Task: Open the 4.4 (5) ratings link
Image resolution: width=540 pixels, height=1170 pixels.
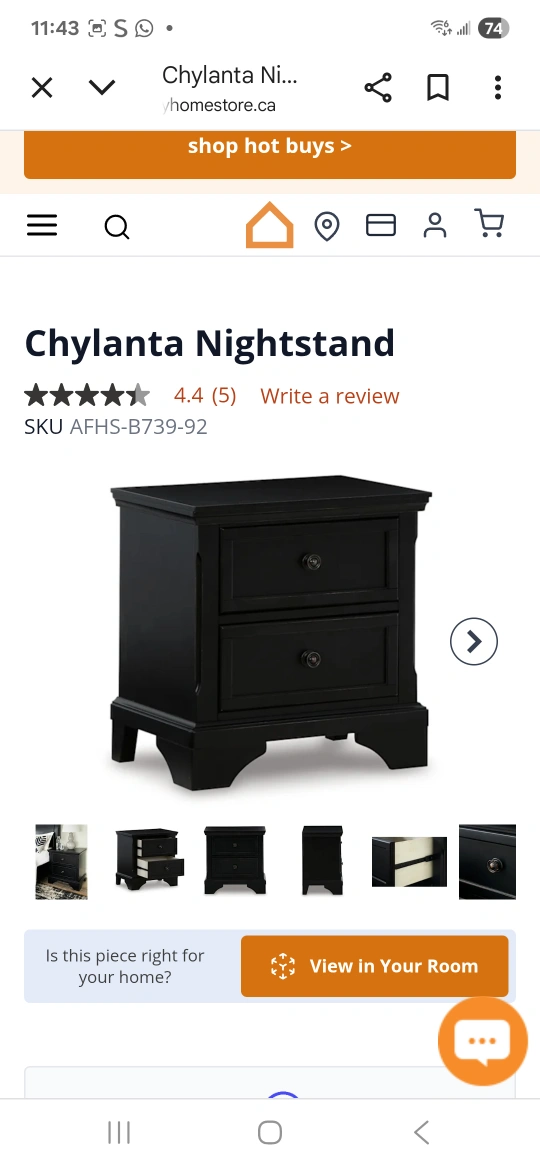Action: pyautogui.click(x=205, y=395)
